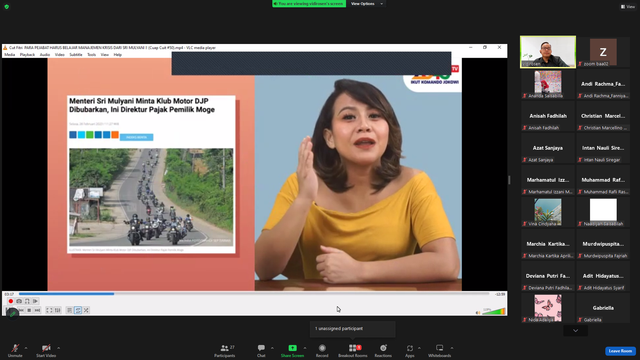The width and height of the screenshot is (640, 360).
Task: Open View Options dropdown at top
Action: click(x=367, y=4)
